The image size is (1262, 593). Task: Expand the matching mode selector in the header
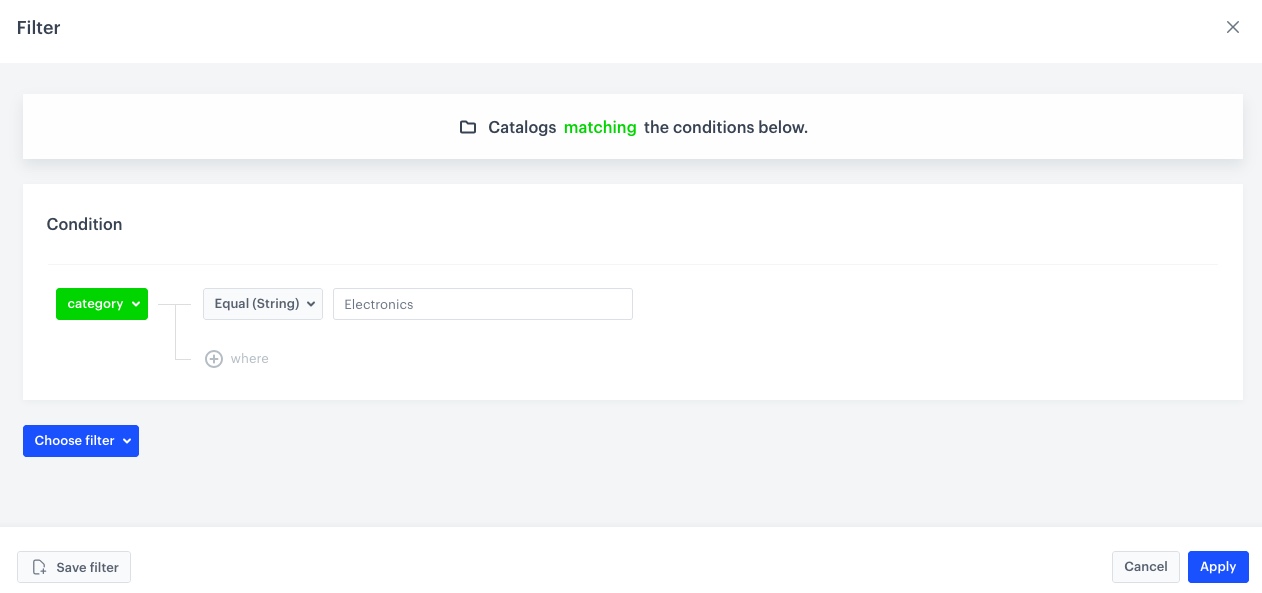click(600, 127)
